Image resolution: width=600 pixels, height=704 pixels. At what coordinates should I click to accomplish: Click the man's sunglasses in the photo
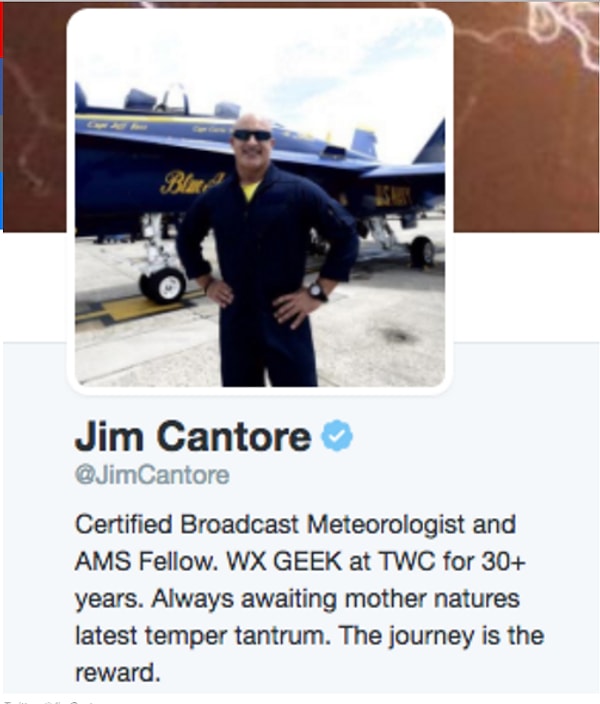pos(252,135)
